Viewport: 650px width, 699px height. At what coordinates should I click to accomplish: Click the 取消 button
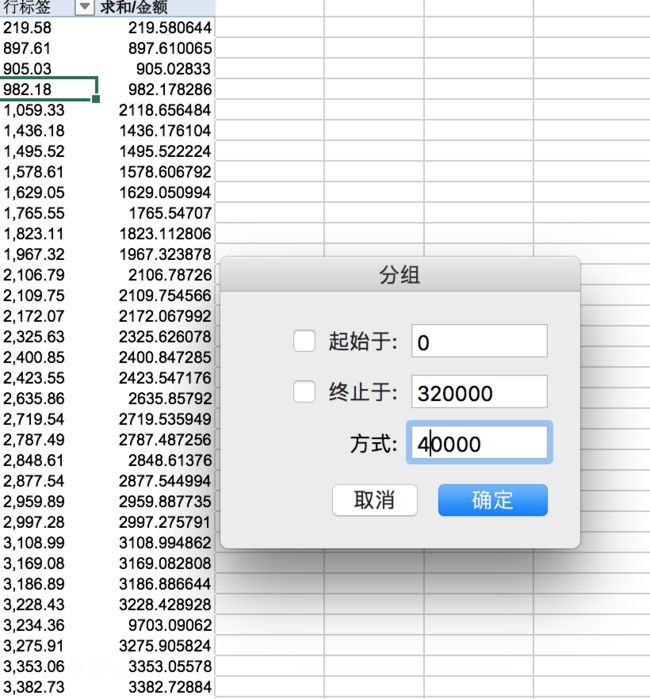374,500
